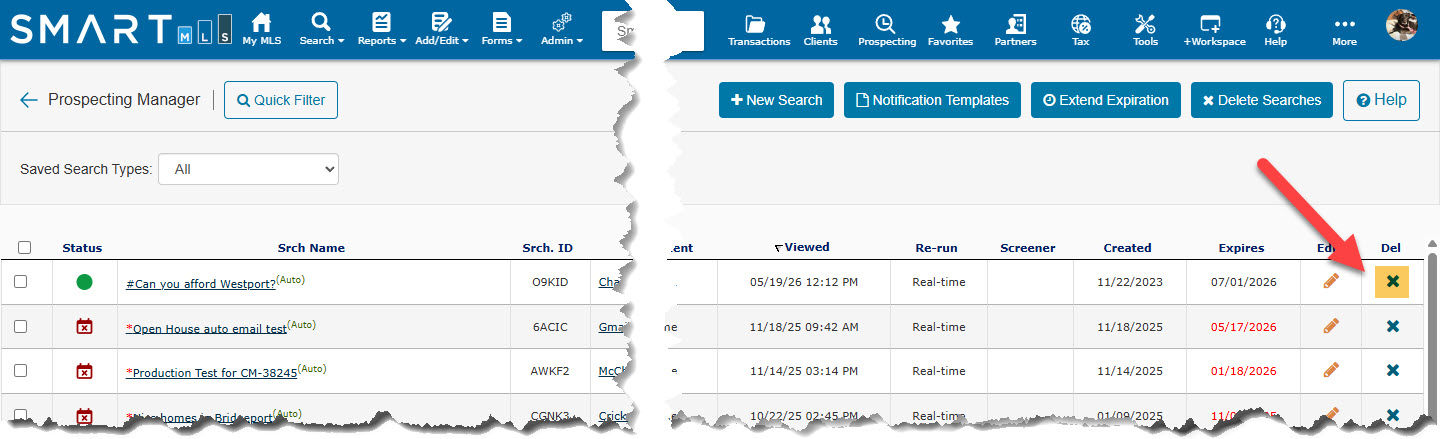The height and width of the screenshot is (439, 1440).
Task: Open *Open House auto email test search
Action: 206,328
